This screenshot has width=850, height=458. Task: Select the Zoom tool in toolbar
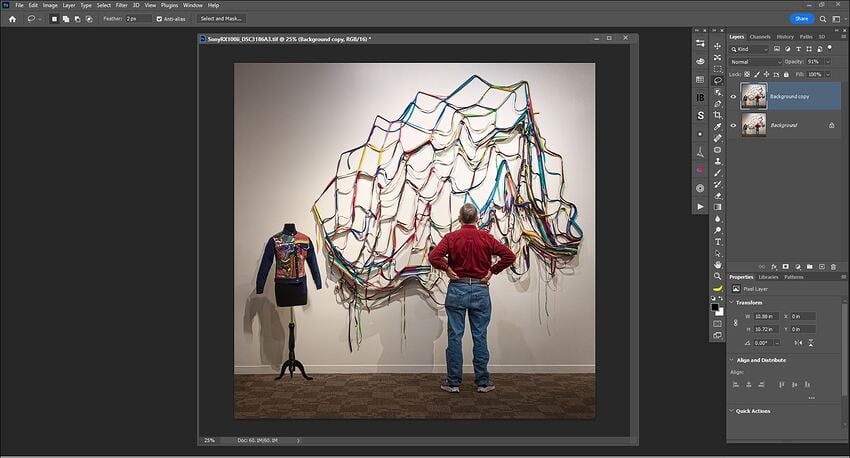[718, 276]
